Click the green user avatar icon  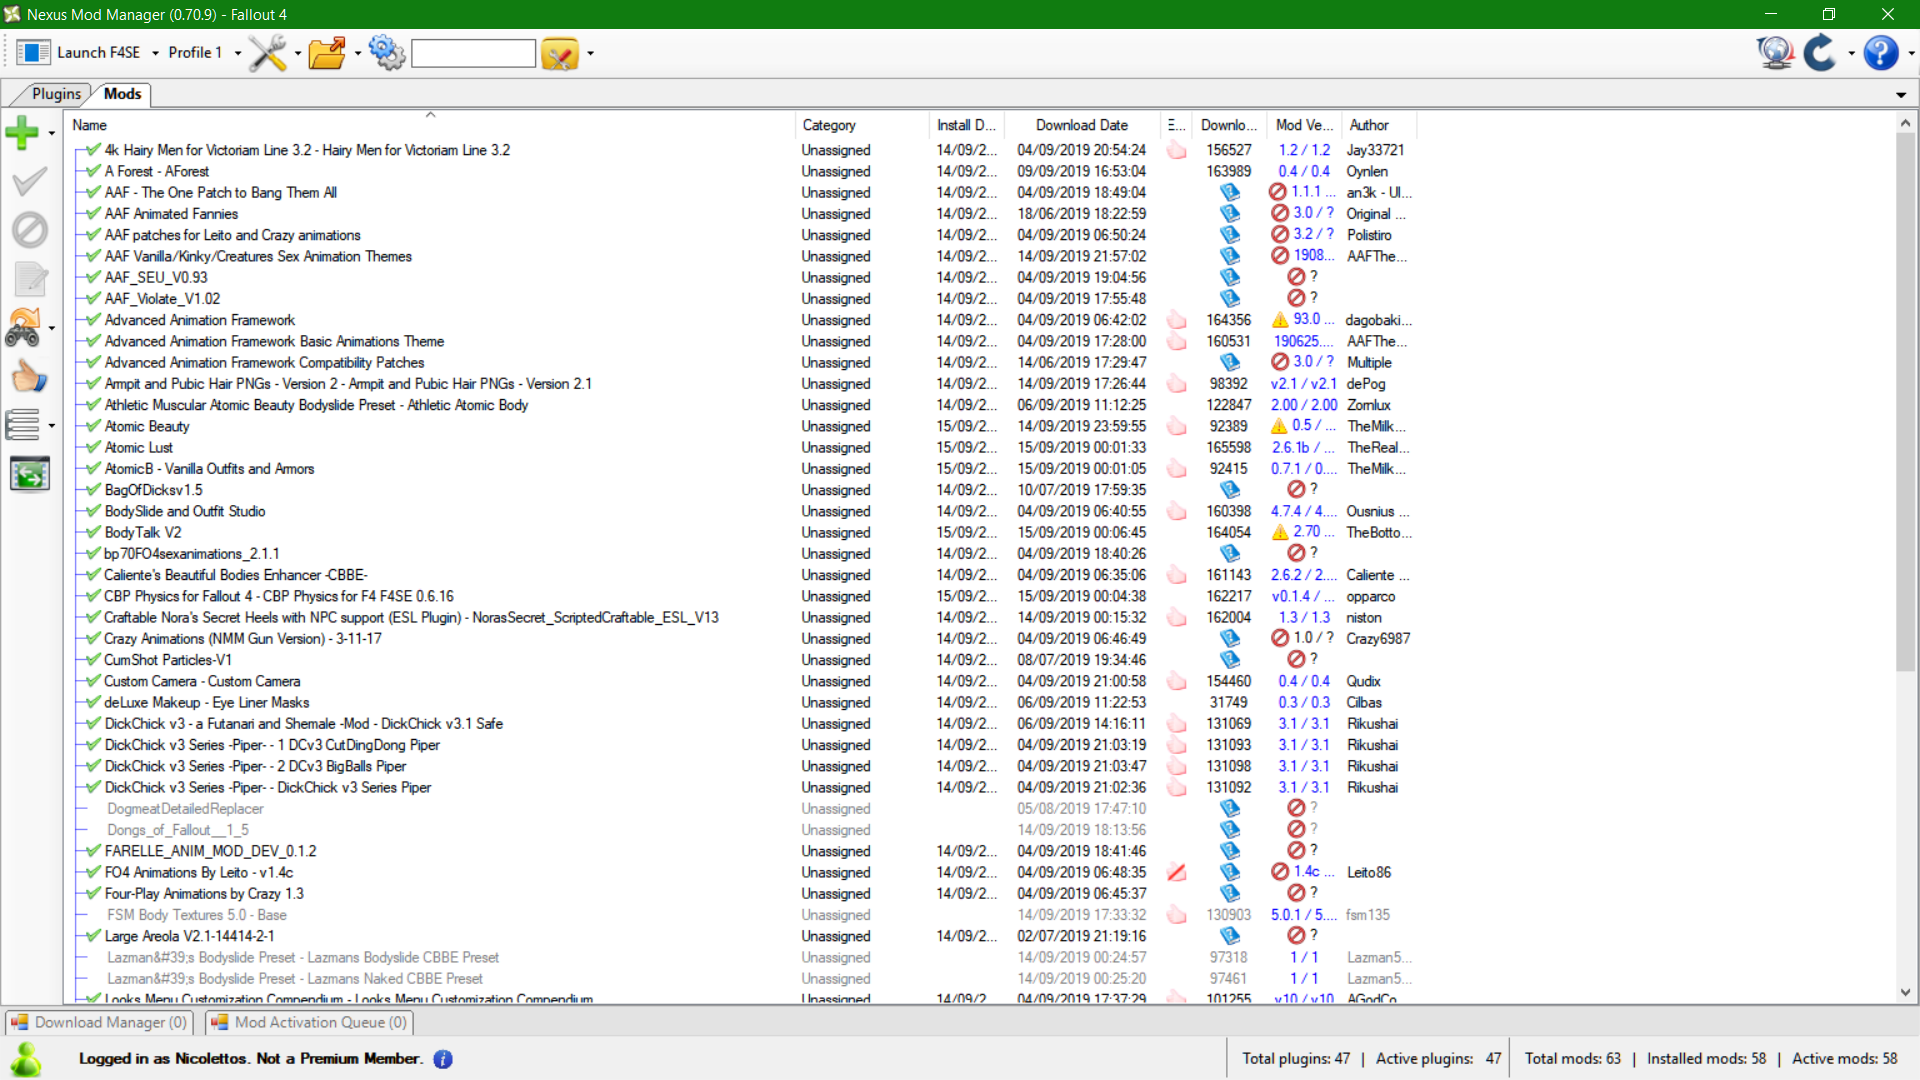(x=26, y=1059)
